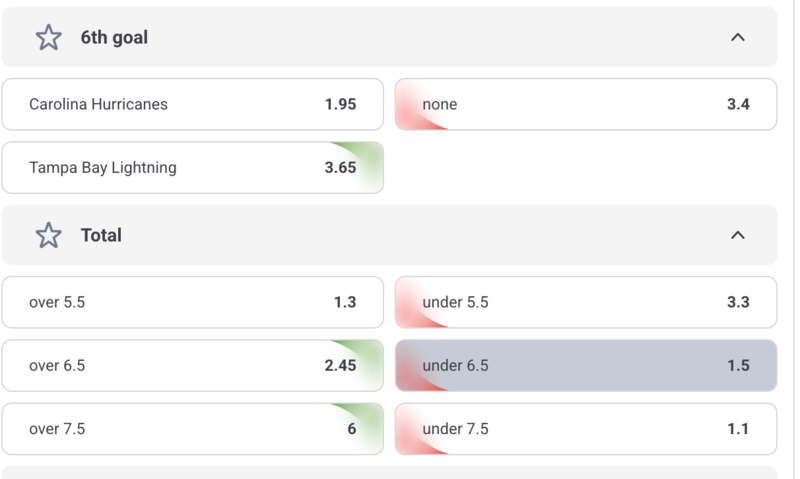Collapse the 6th goal section chevron
Viewport: 800px width, 479px height.
point(738,37)
